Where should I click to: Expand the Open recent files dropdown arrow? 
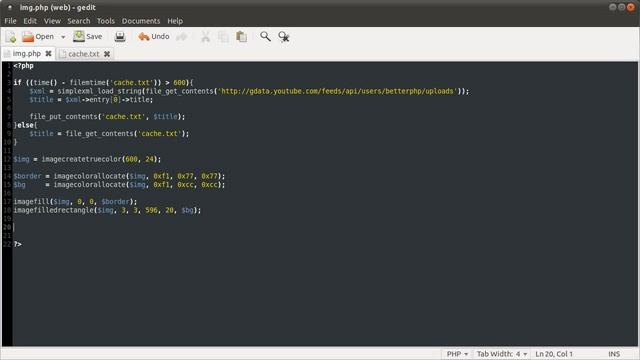coord(63,37)
